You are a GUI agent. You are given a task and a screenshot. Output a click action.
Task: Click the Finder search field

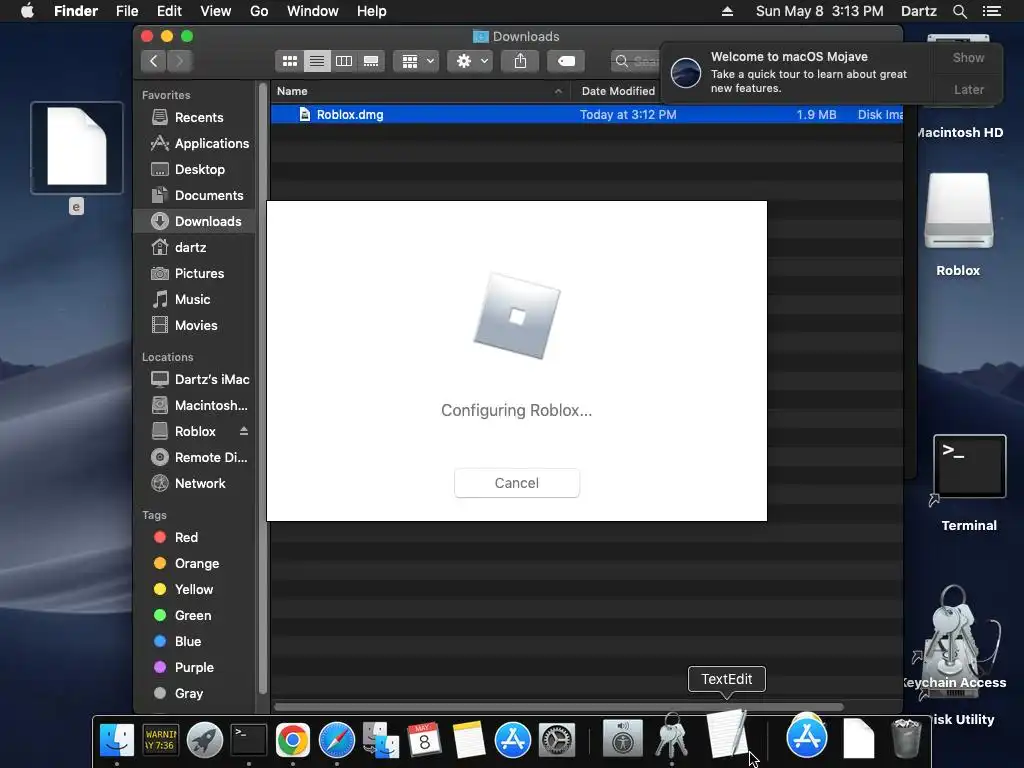pos(636,61)
